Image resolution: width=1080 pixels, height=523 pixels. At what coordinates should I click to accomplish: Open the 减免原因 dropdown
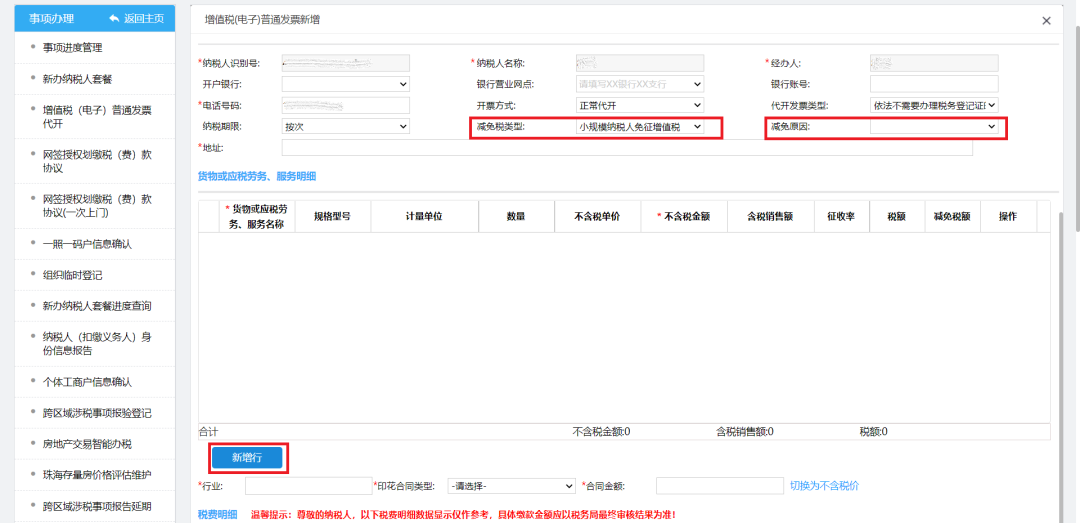click(x=934, y=127)
